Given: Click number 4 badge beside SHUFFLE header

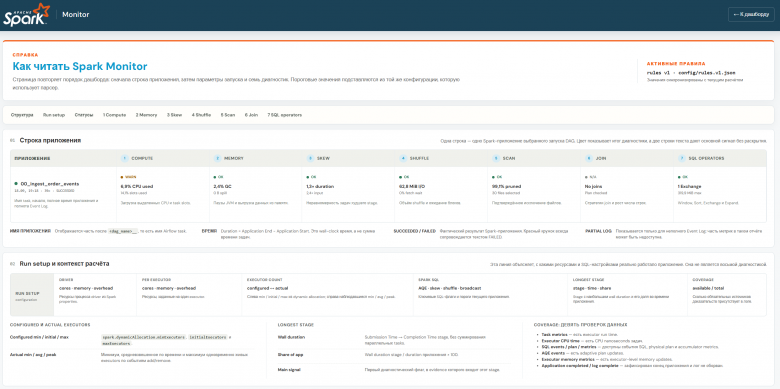Looking at the screenshot, I should pyautogui.click(x=403, y=158).
